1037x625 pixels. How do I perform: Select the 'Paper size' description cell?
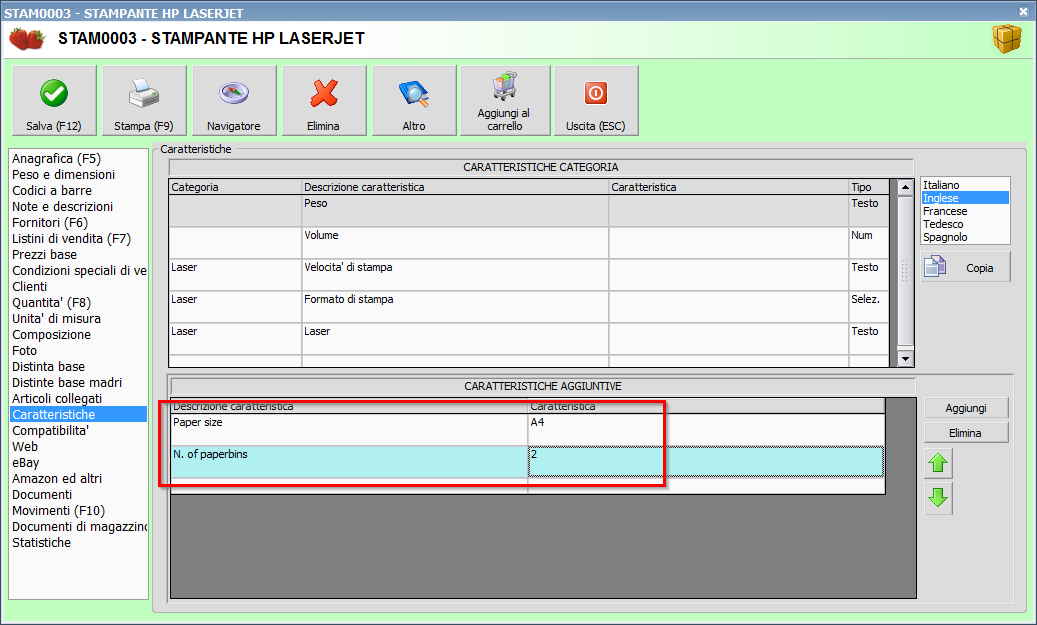click(349, 429)
